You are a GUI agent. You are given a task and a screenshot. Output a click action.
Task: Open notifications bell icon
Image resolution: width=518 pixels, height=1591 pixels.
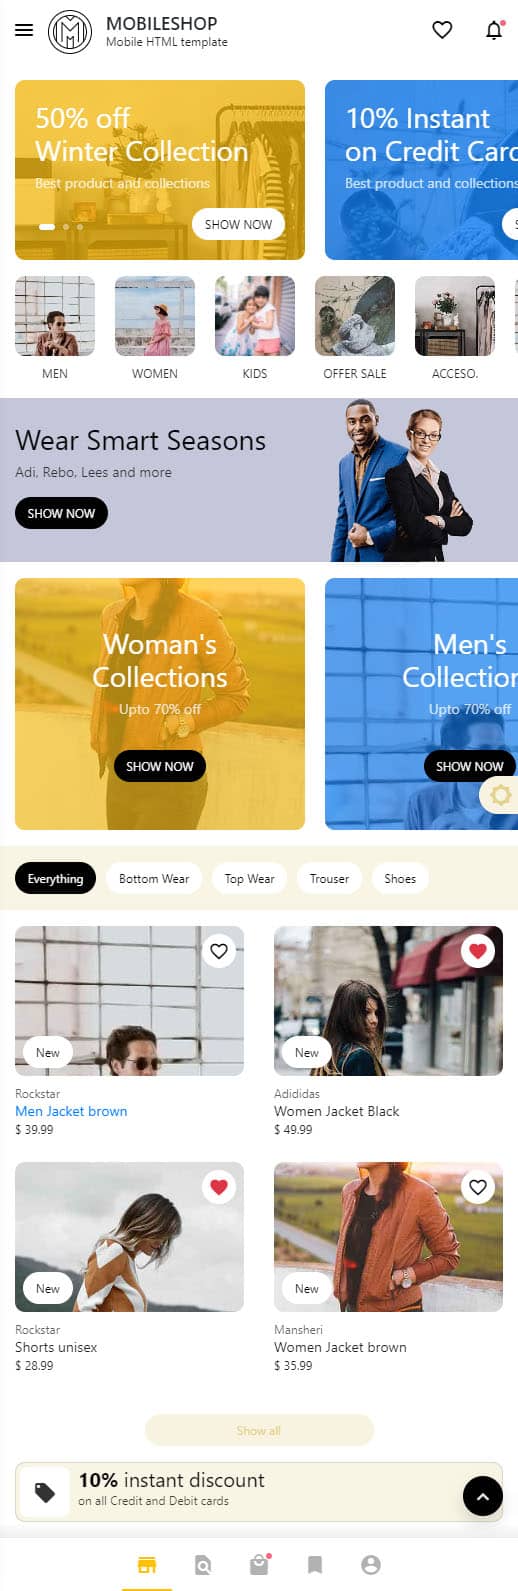[x=494, y=30]
